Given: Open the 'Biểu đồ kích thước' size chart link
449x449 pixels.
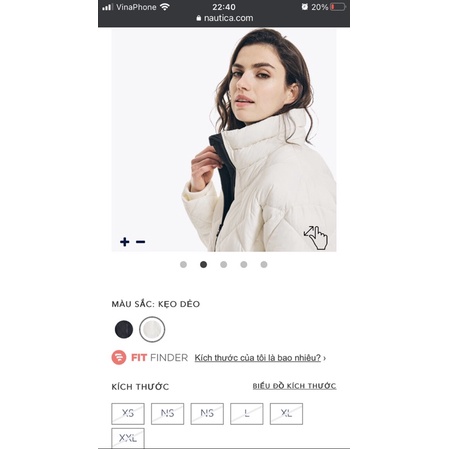Looking at the screenshot, I should coord(294,386).
